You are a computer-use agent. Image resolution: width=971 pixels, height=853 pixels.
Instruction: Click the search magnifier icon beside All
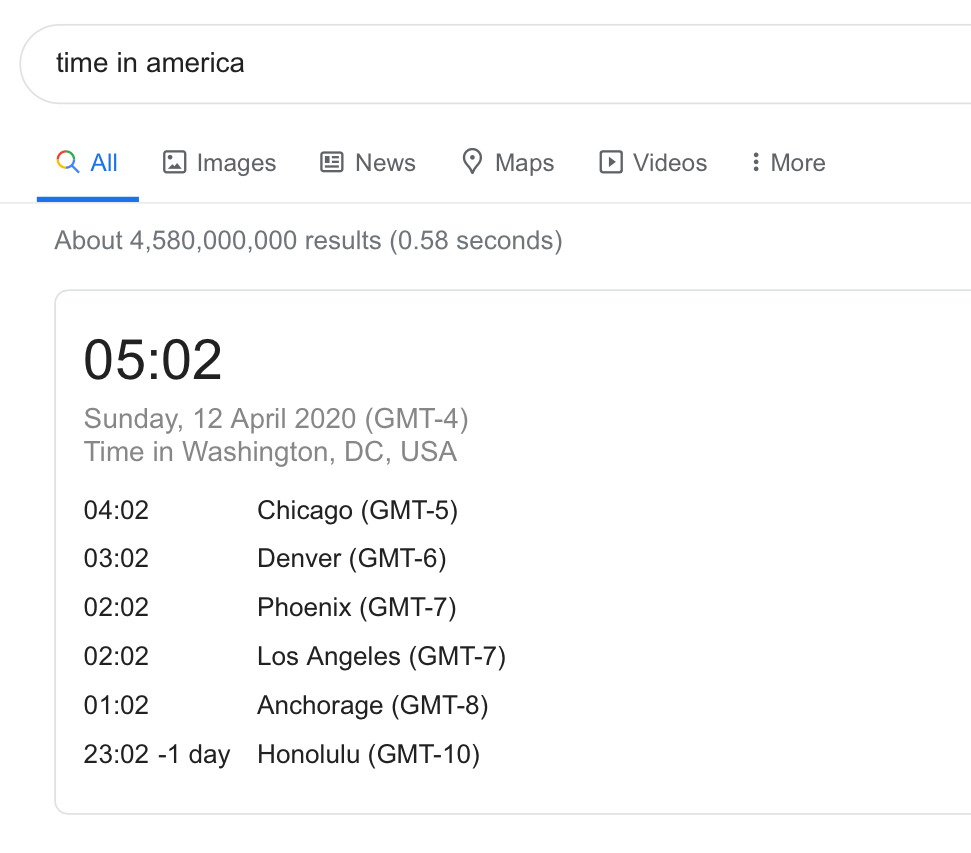68,162
